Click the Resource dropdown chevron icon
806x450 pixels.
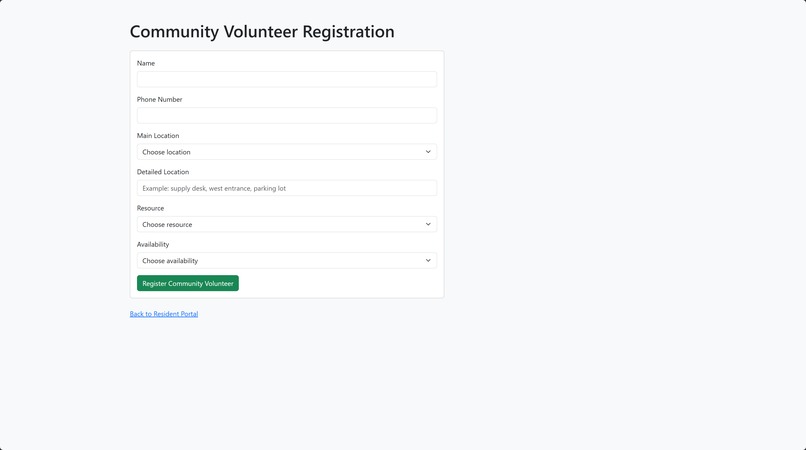428,224
